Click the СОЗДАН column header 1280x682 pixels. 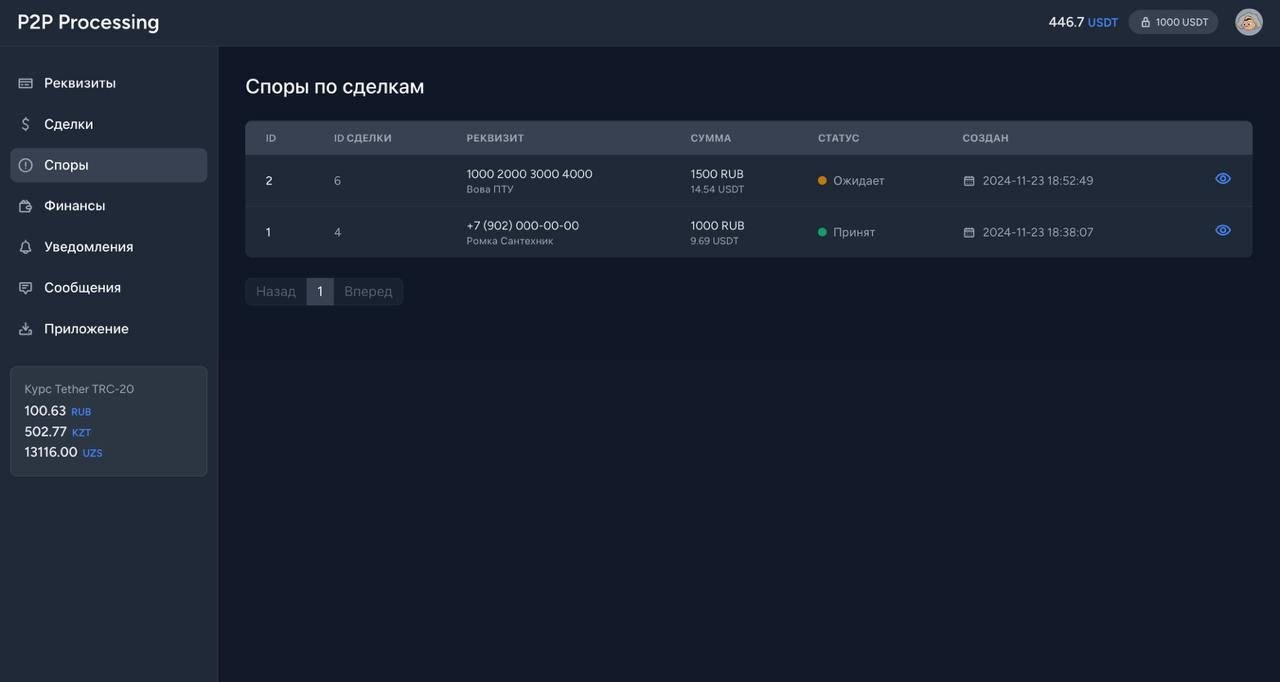986,138
